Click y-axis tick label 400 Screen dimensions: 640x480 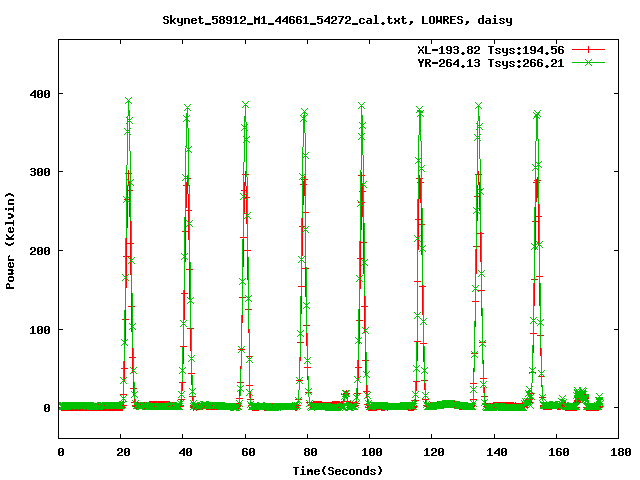40,94
